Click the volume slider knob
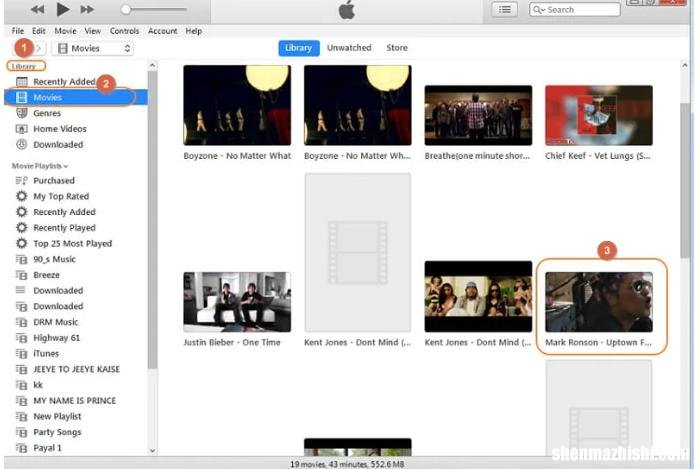 point(126,9)
